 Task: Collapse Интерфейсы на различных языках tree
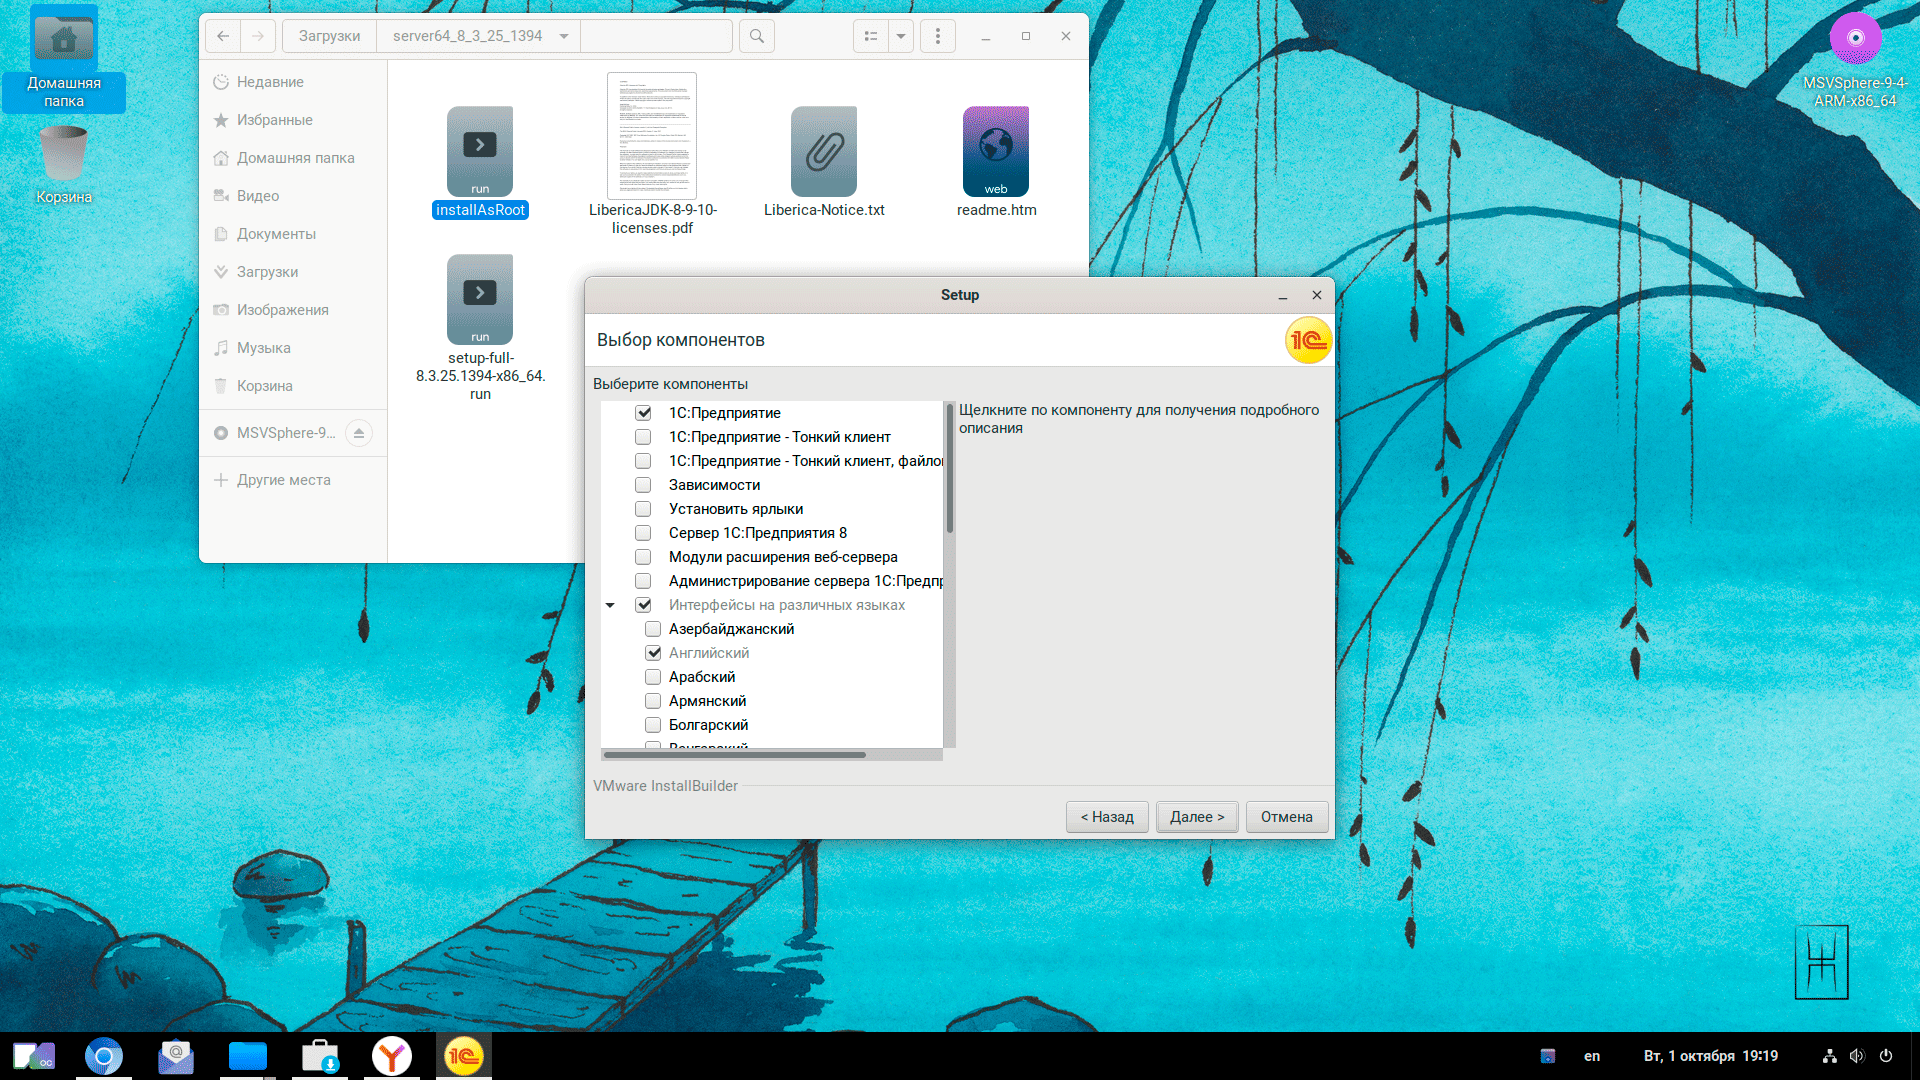point(610,605)
